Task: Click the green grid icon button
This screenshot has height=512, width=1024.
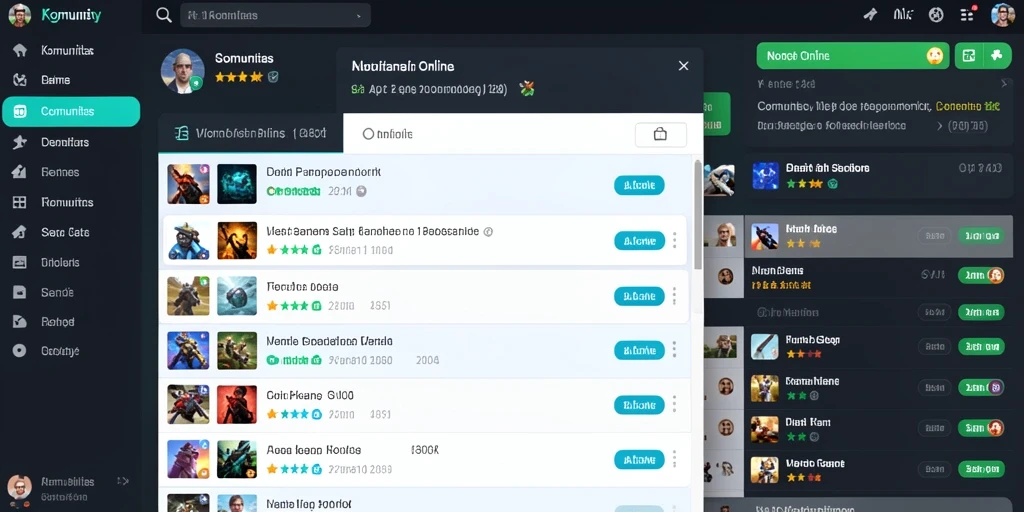Action: (x=968, y=56)
